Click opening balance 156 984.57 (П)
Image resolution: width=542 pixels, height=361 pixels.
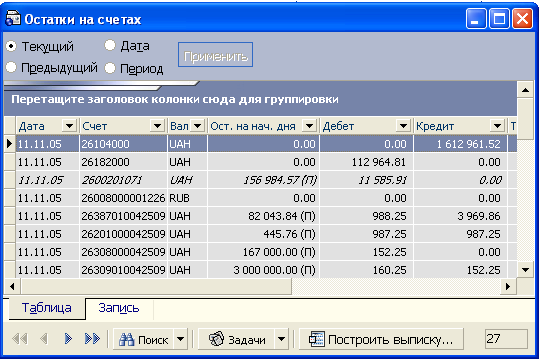263,180
